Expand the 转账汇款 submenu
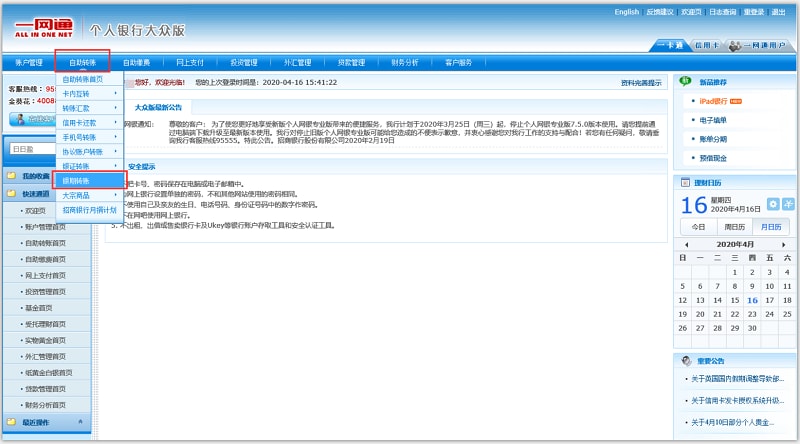 116,108
